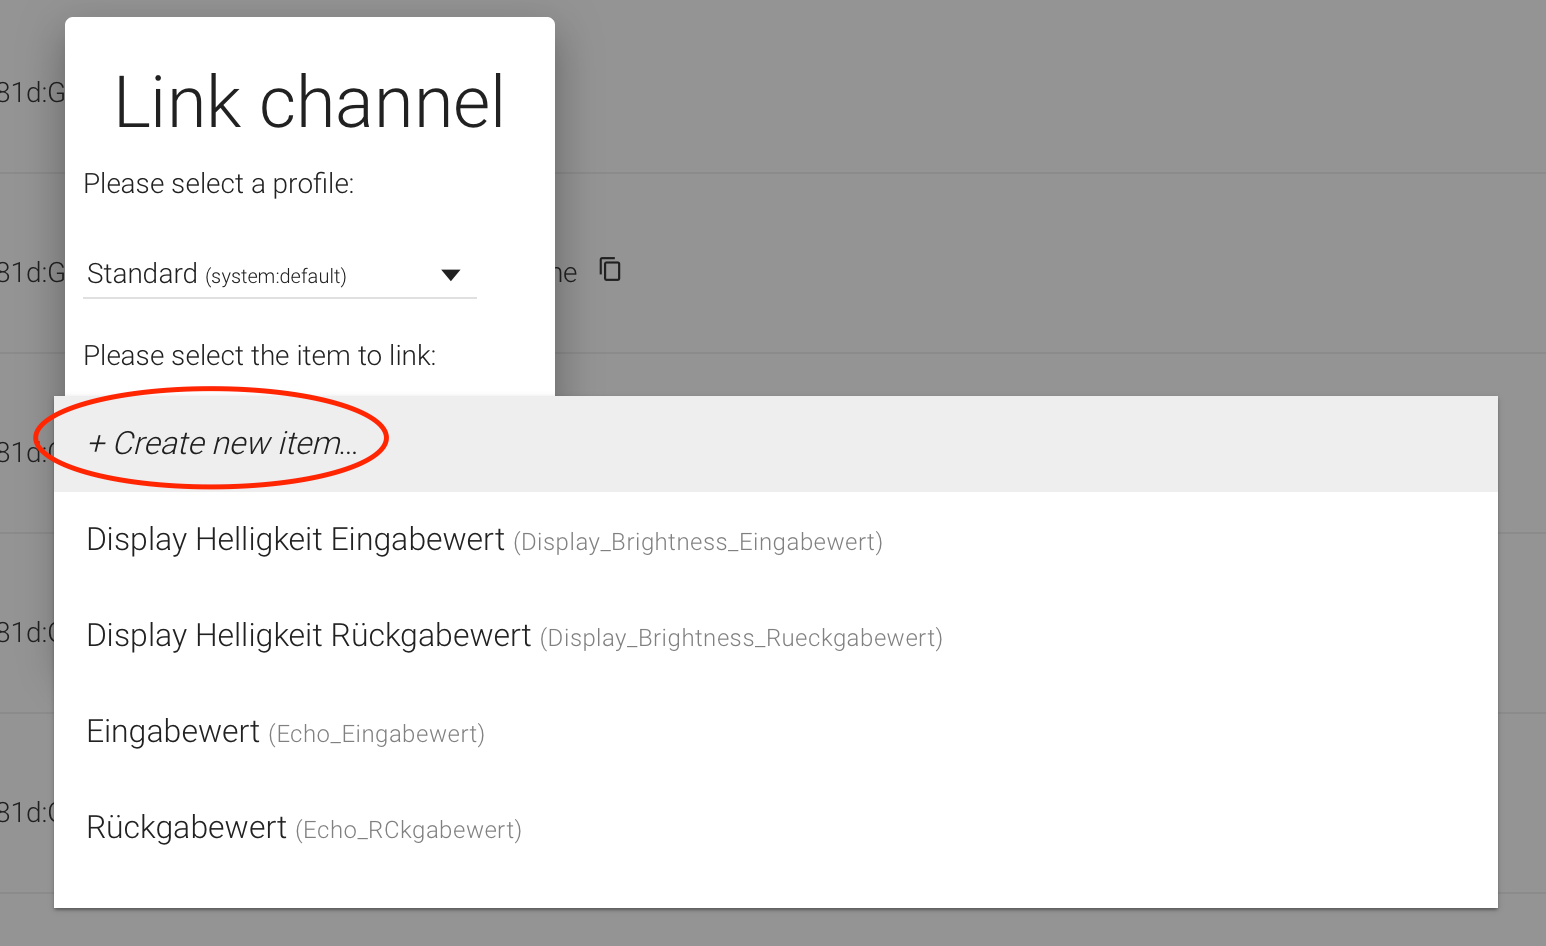Click the word channel in dialog title
The width and height of the screenshot is (1546, 946).
tap(382, 102)
